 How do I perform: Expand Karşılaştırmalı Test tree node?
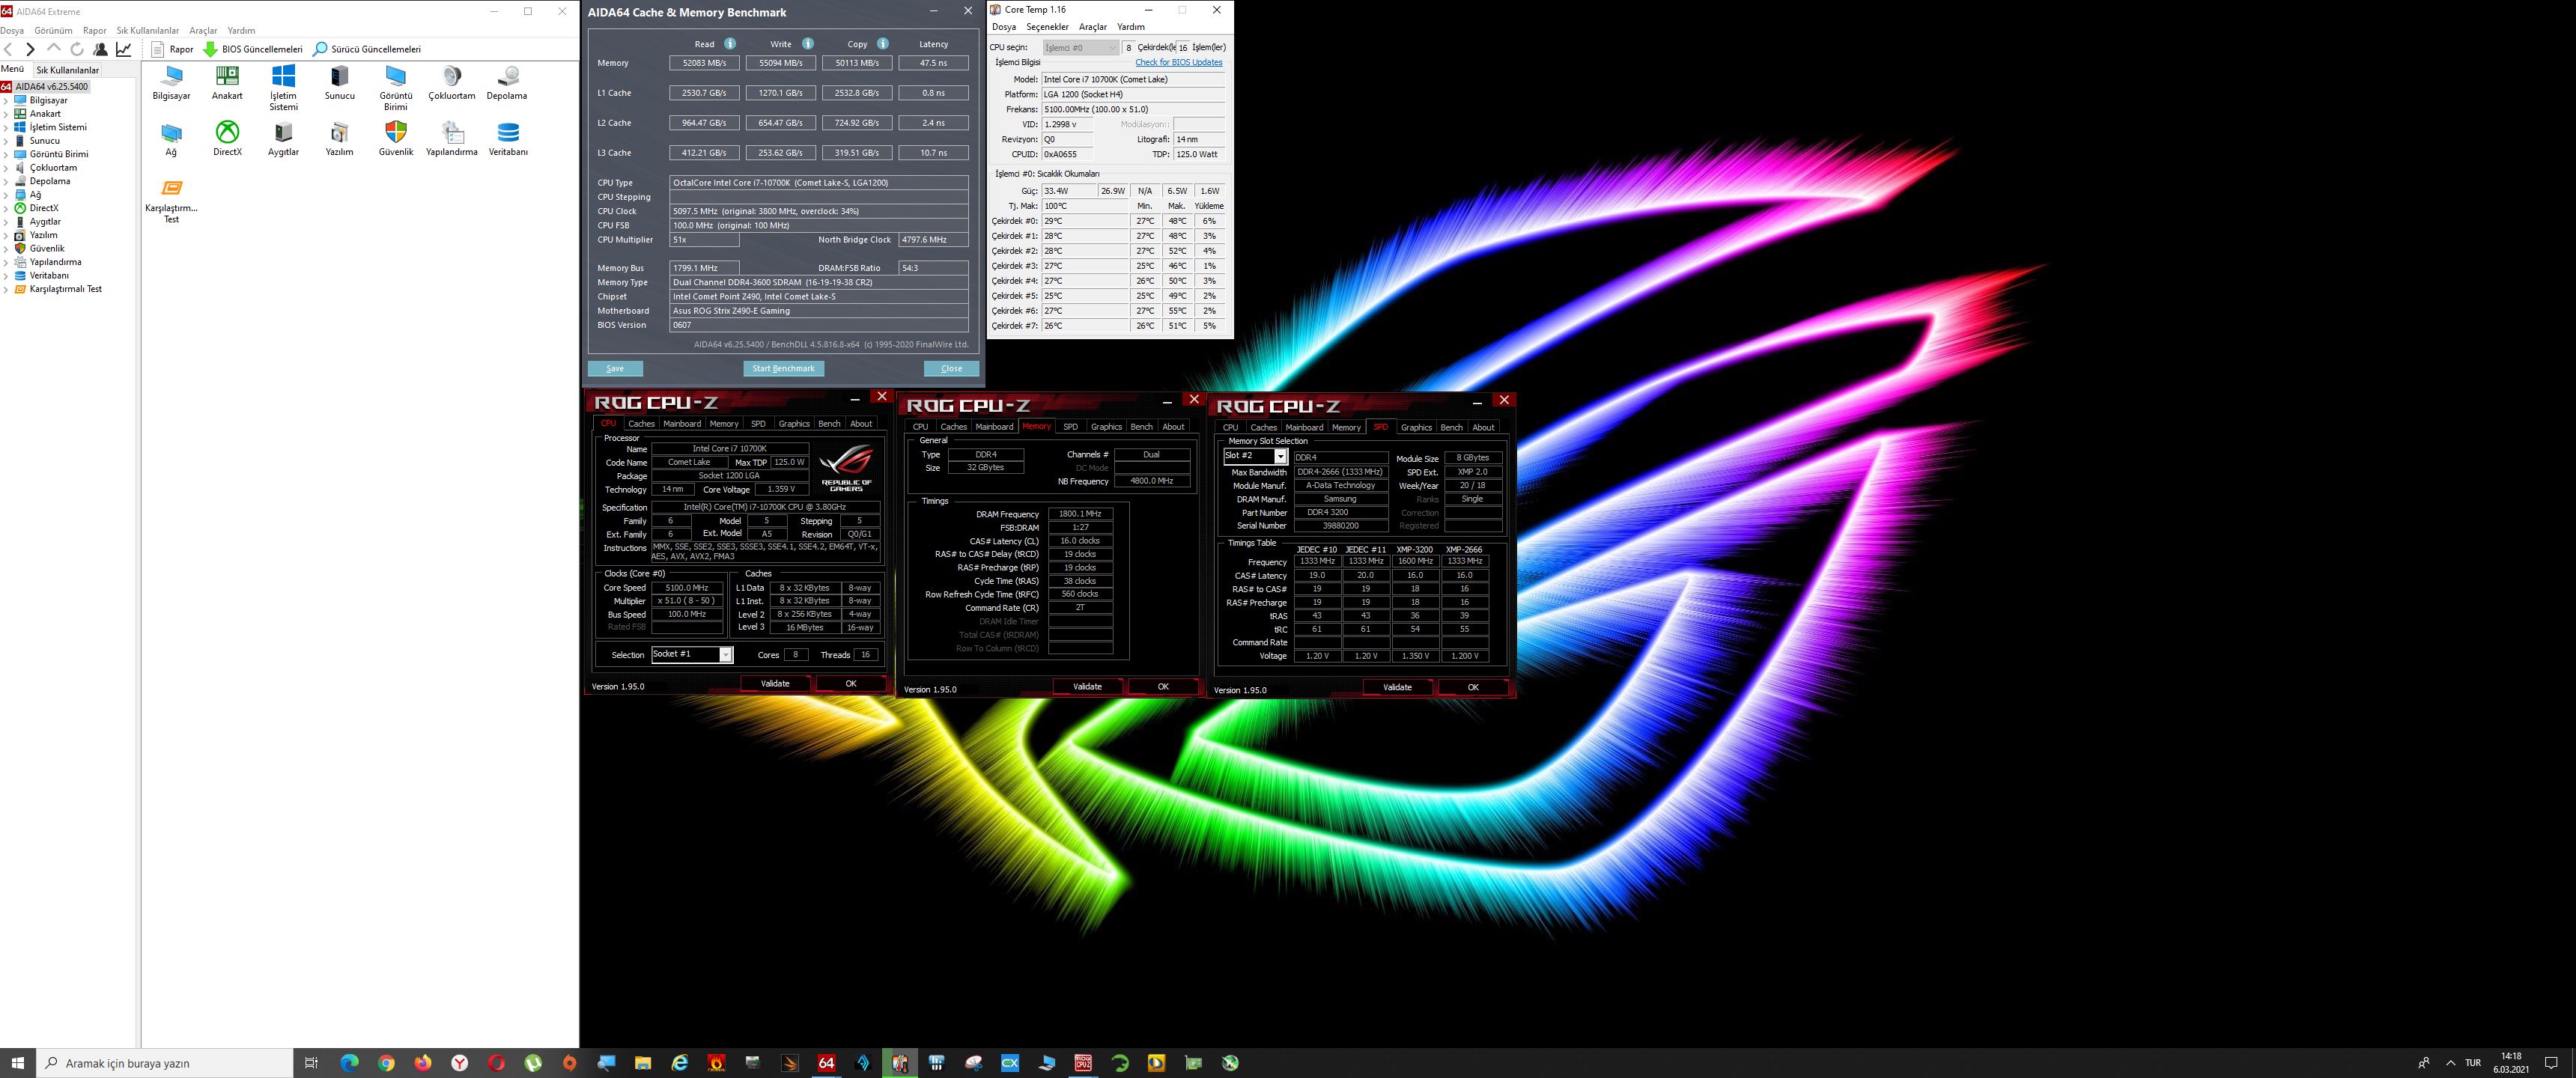[x=6, y=290]
